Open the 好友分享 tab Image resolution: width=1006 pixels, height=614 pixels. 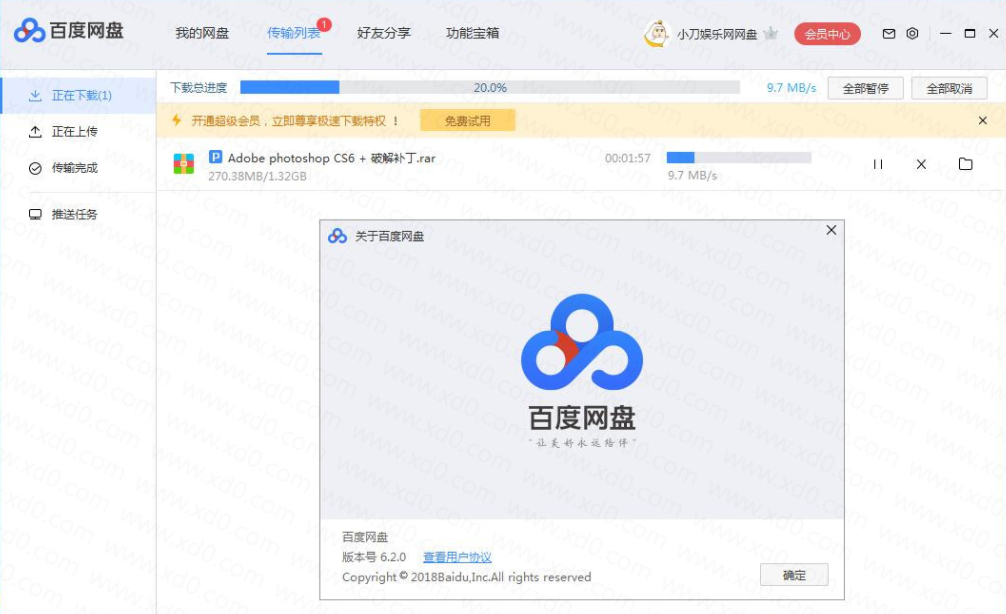coord(384,33)
